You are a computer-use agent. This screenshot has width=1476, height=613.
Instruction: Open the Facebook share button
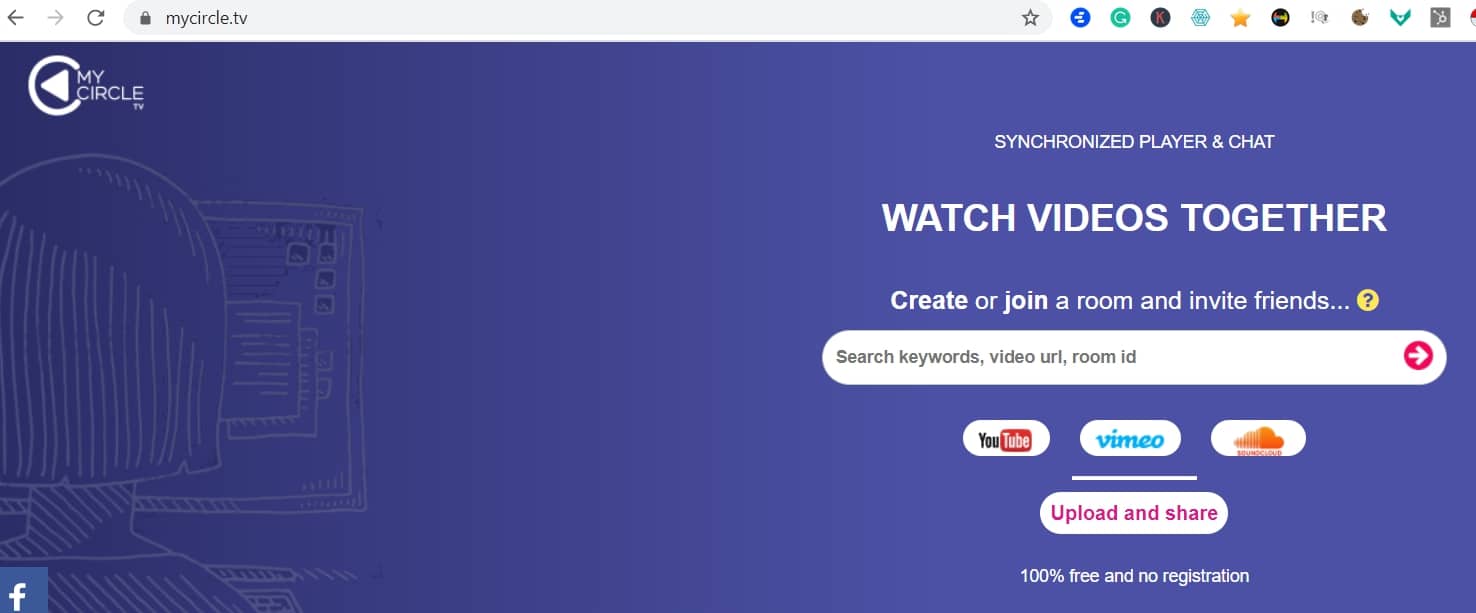(x=24, y=590)
